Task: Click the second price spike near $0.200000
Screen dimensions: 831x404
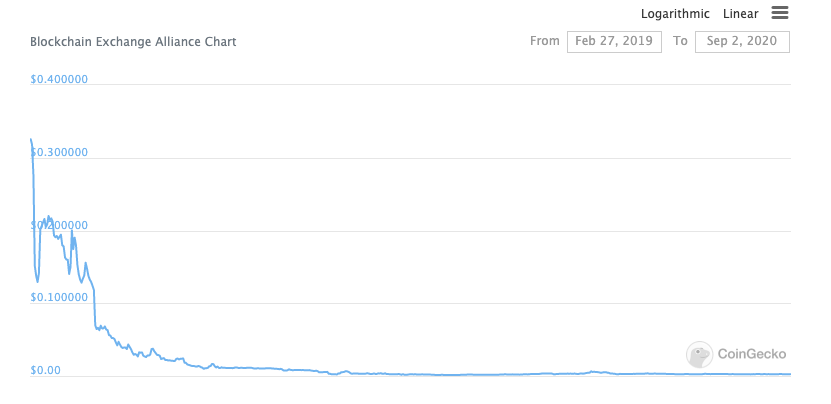Action: (72, 231)
